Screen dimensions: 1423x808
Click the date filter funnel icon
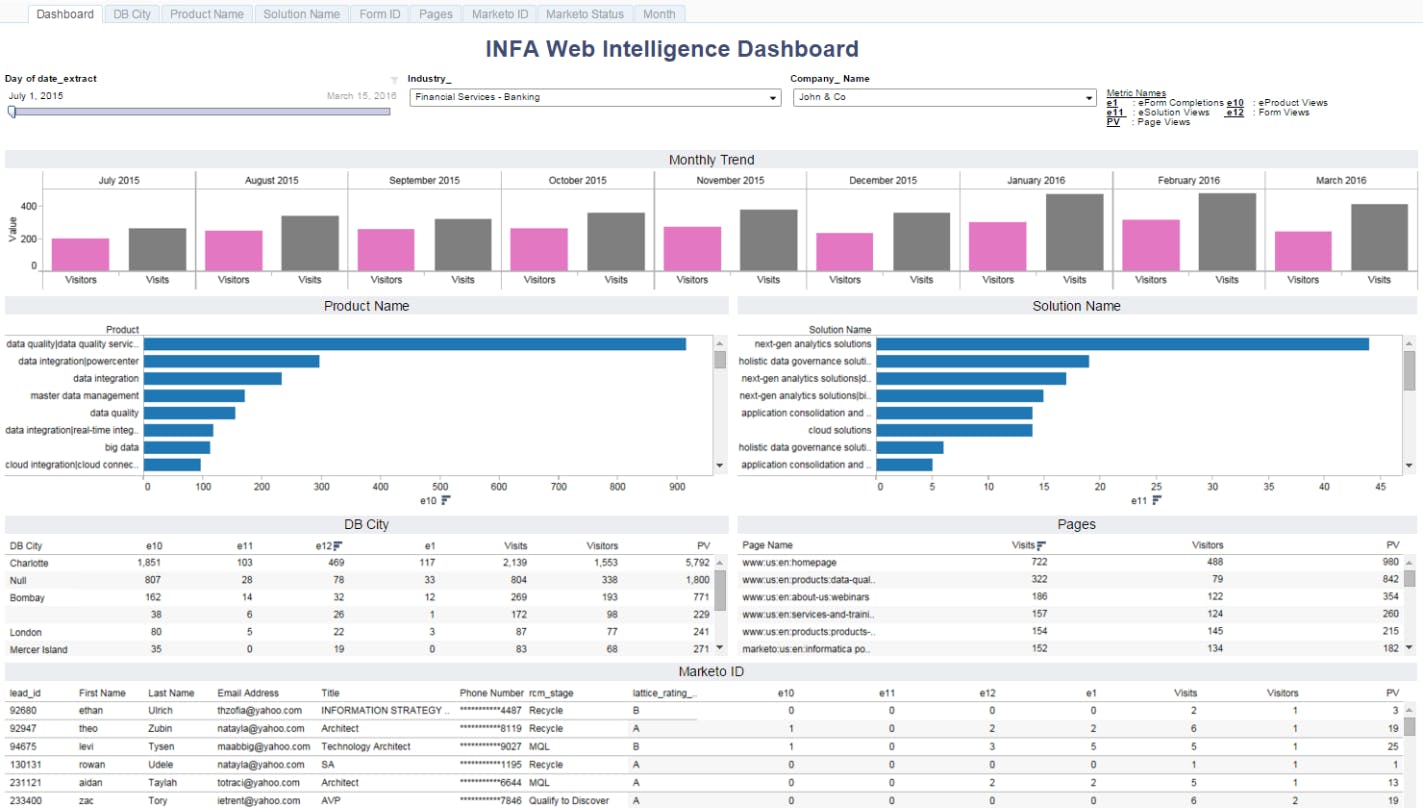point(394,79)
